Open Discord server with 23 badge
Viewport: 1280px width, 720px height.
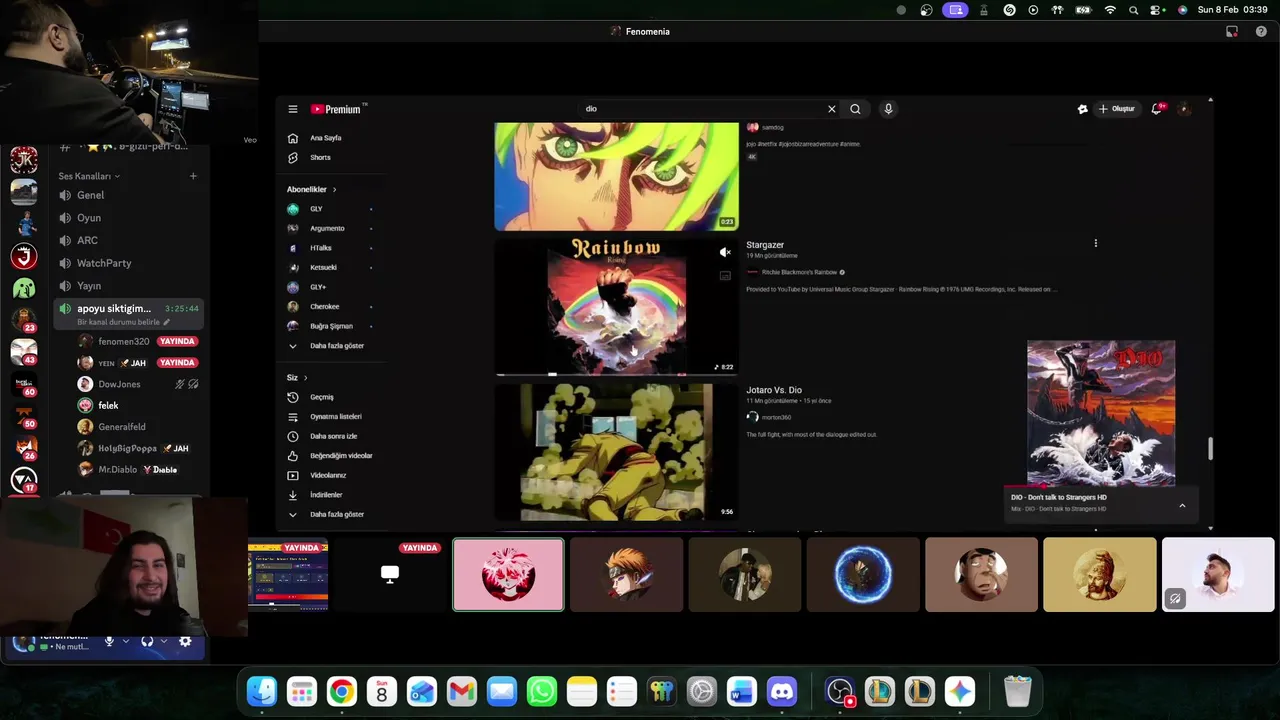coord(24,318)
